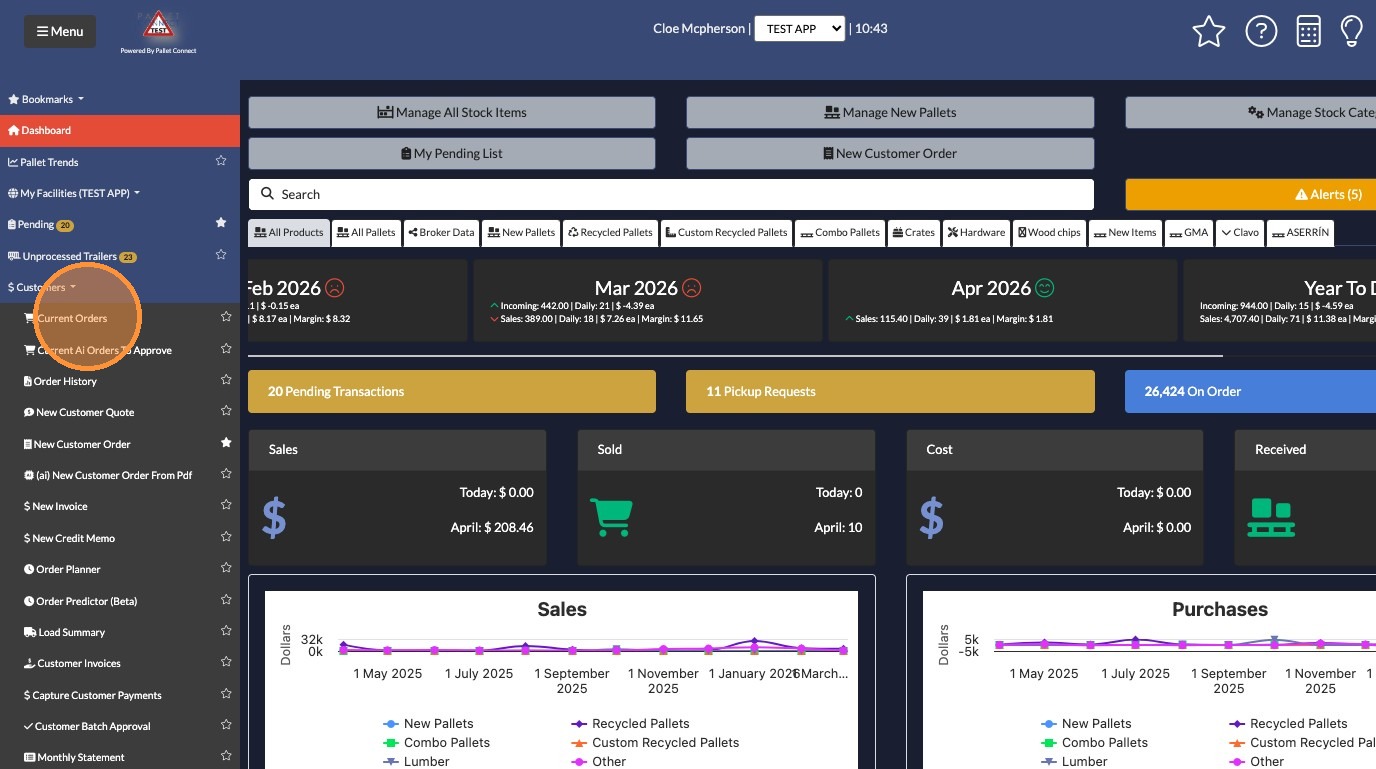
Task: Open the help question mark icon
Action: click(x=1261, y=31)
